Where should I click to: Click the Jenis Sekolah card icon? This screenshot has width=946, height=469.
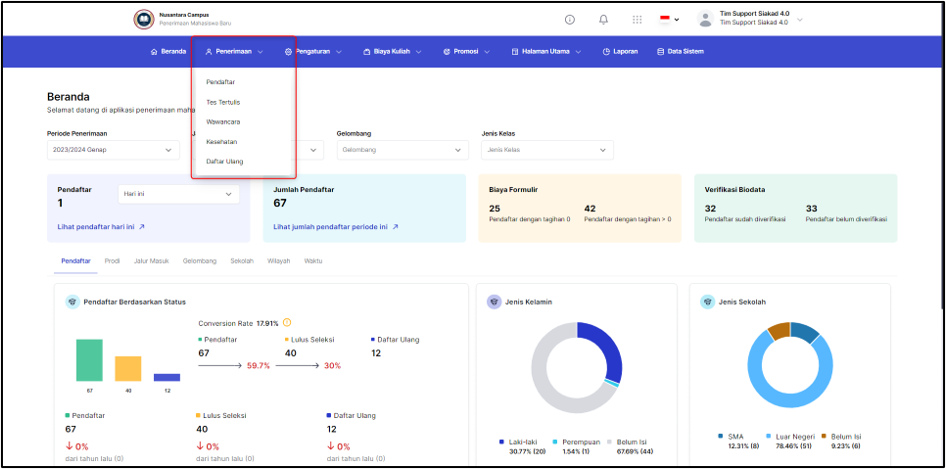click(708, 302)
